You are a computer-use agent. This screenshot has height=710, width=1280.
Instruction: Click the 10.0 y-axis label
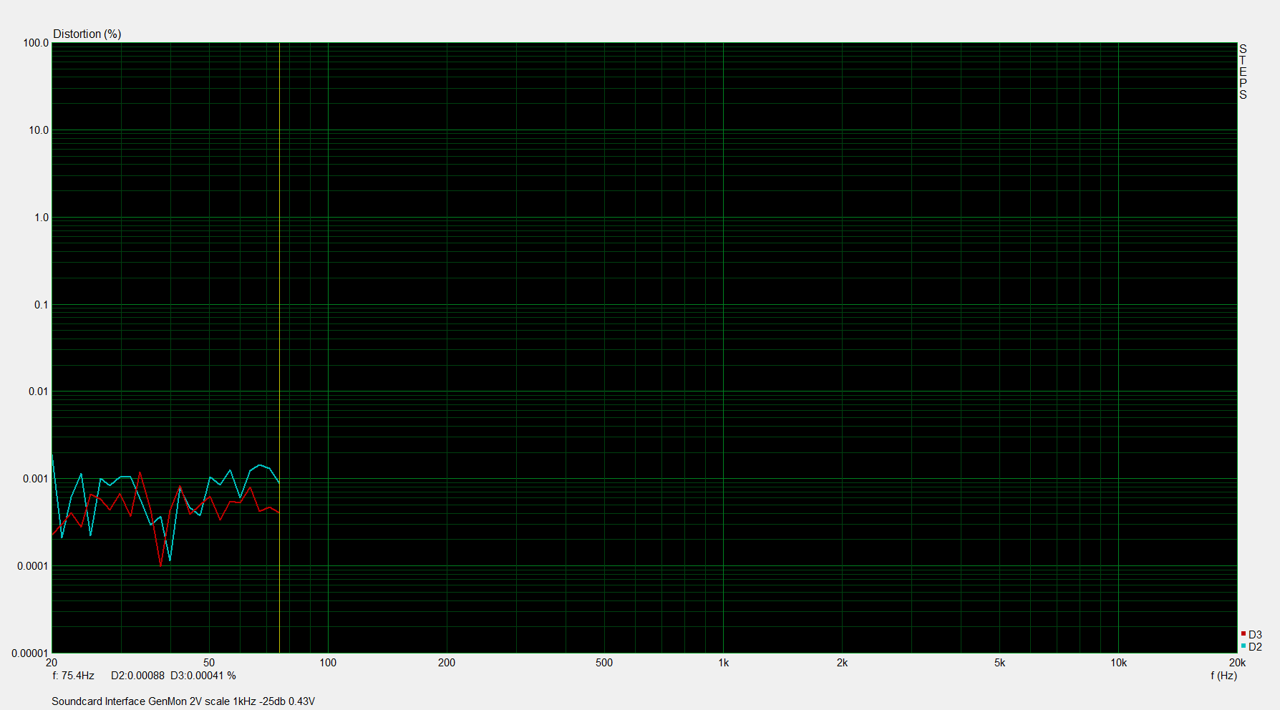click(40, 131)
